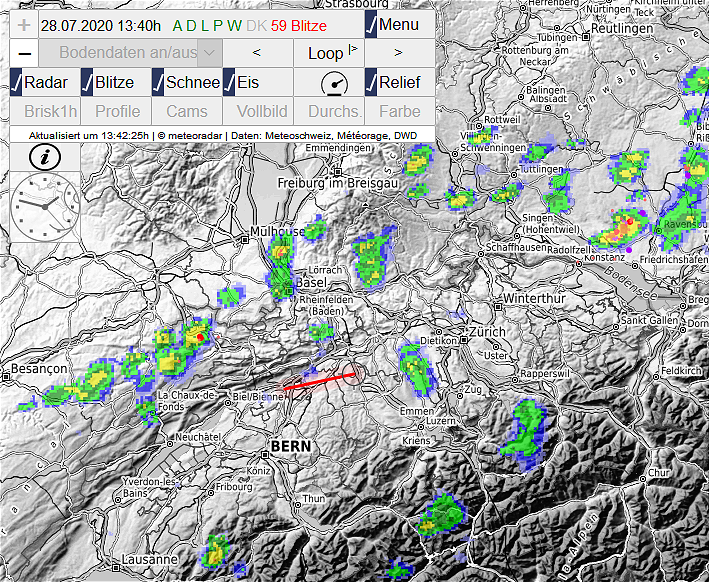The width and height of the screenshot is (710, 582).
Task: Start the Loop animation
Action: point(329,53)
